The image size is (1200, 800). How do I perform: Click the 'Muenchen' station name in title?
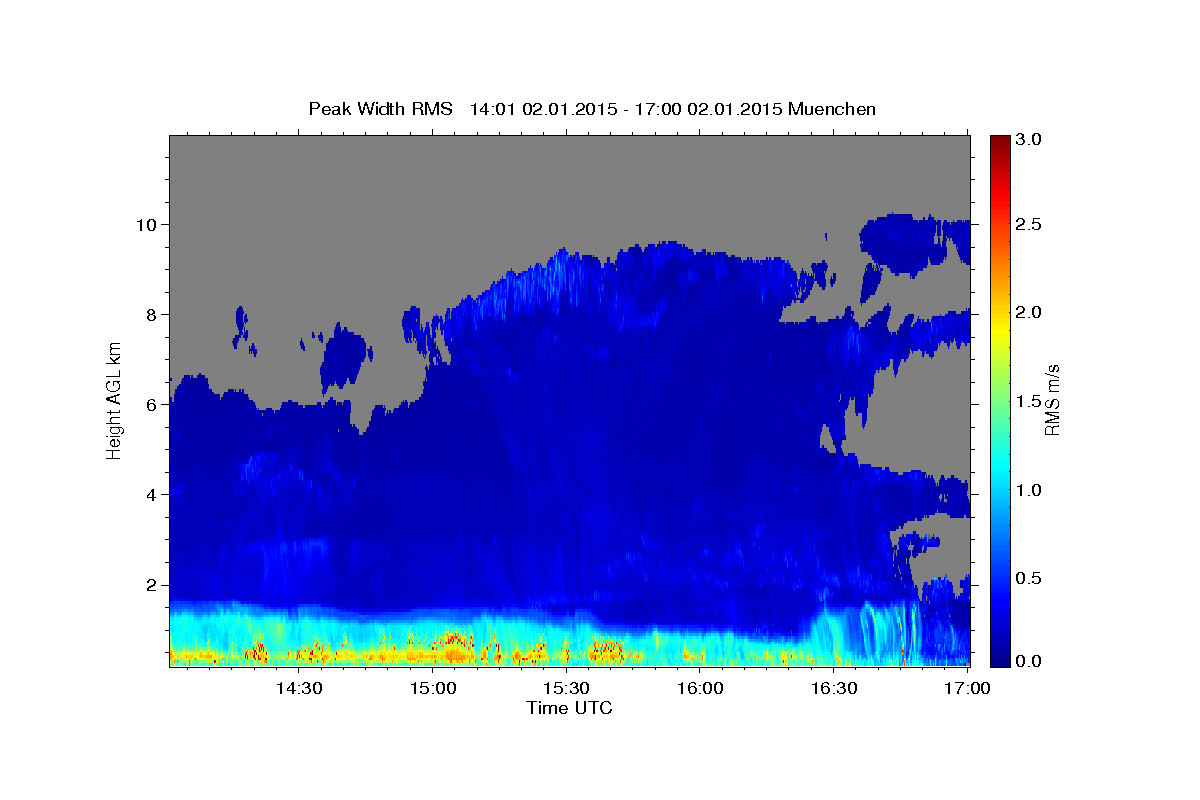coord(832,108)
